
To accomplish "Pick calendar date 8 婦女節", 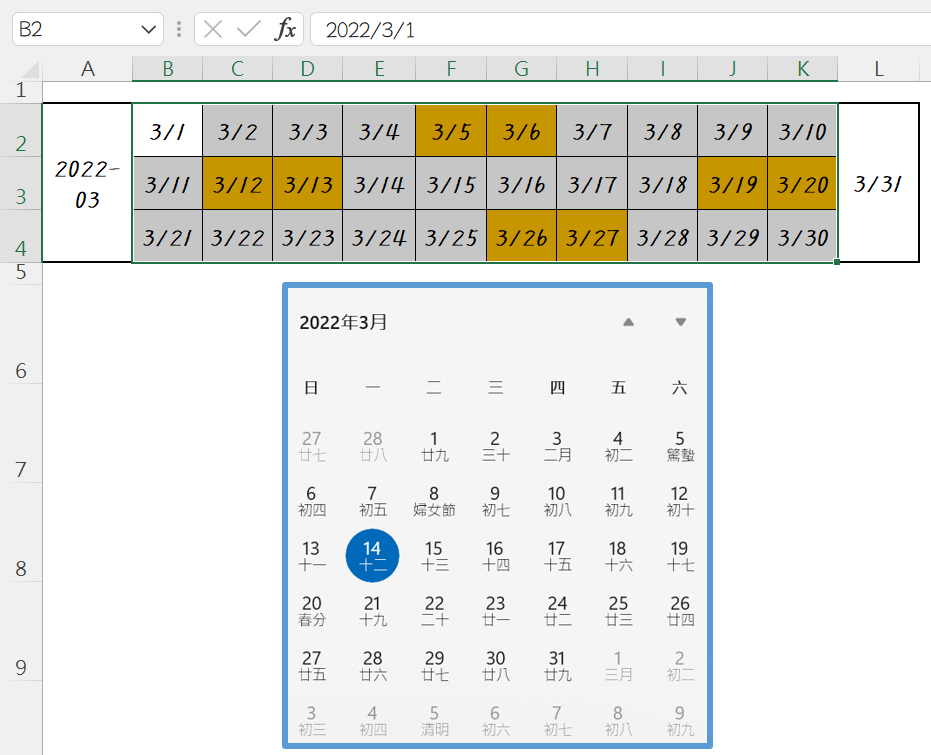I will click(x=434, y=501).
